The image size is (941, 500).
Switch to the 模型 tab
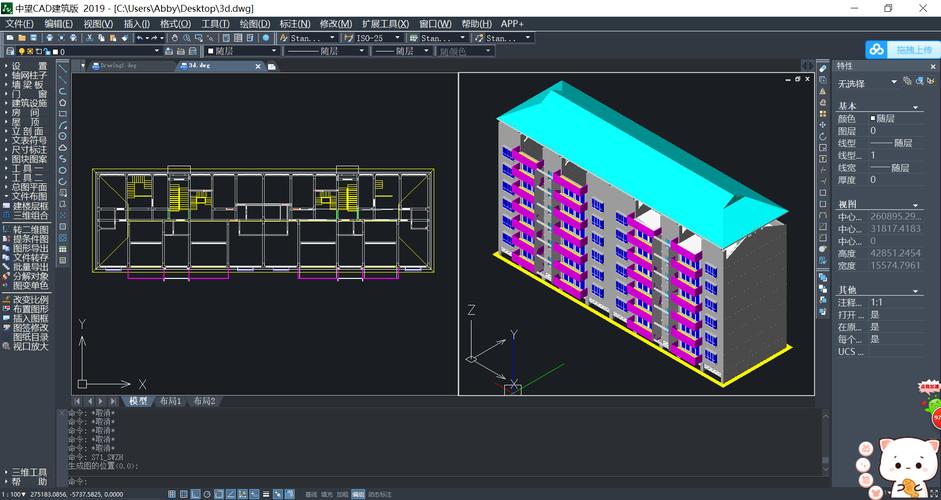point(138,401)
